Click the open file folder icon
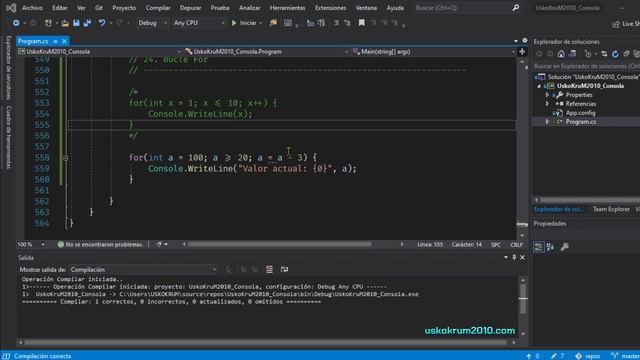The image size is (640, 360). click(x=65, y=23)
